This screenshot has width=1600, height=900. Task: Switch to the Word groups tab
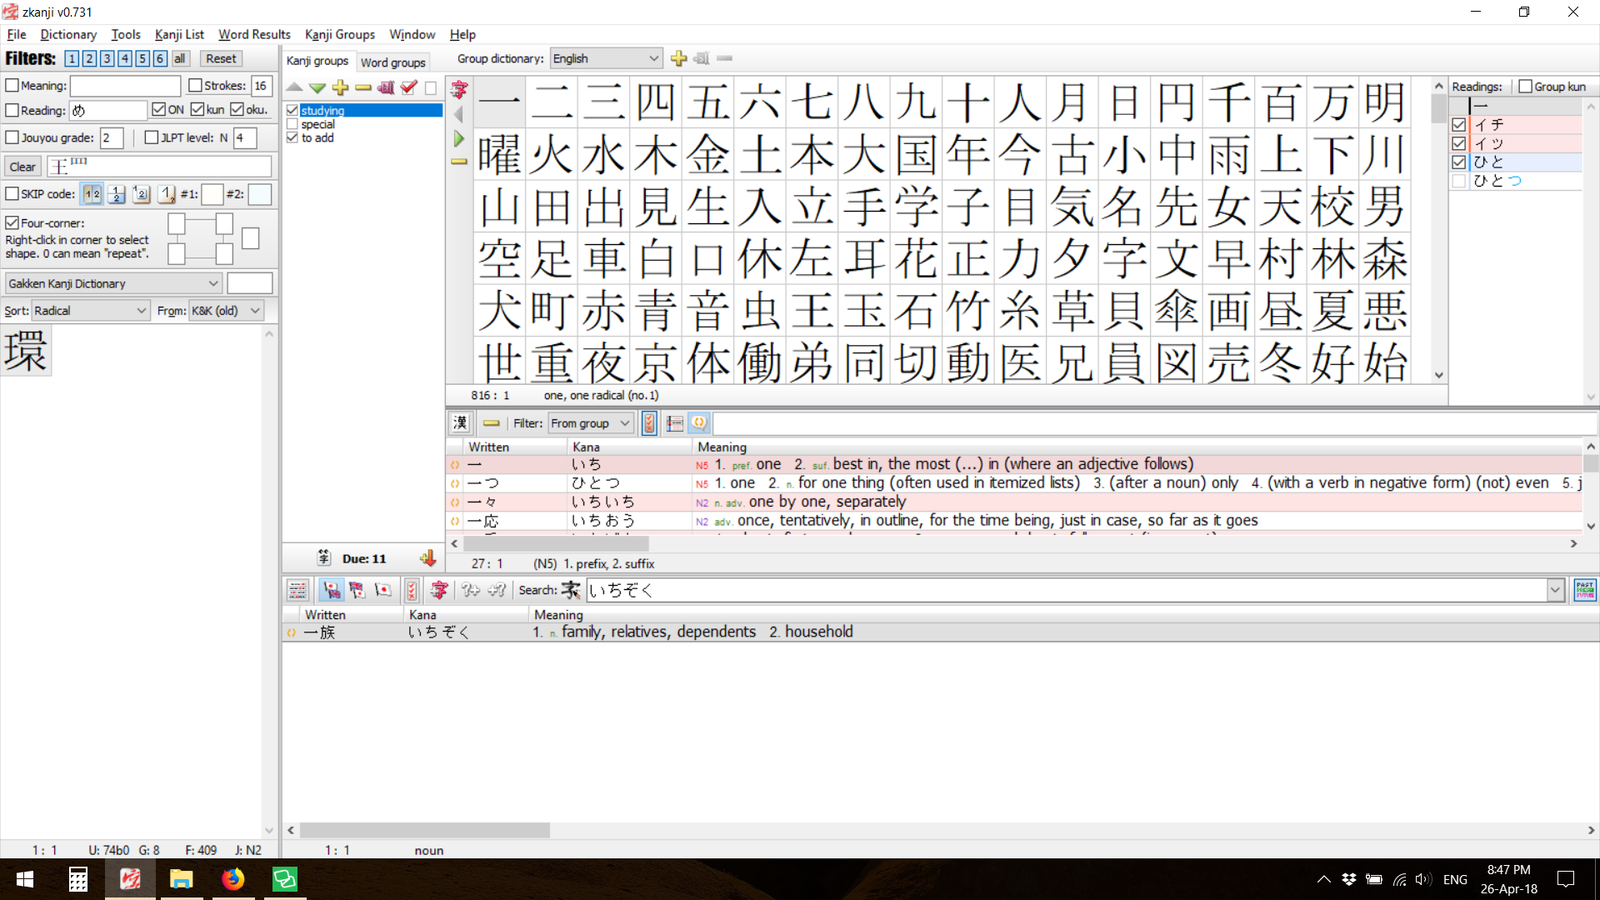pos(393,62)
